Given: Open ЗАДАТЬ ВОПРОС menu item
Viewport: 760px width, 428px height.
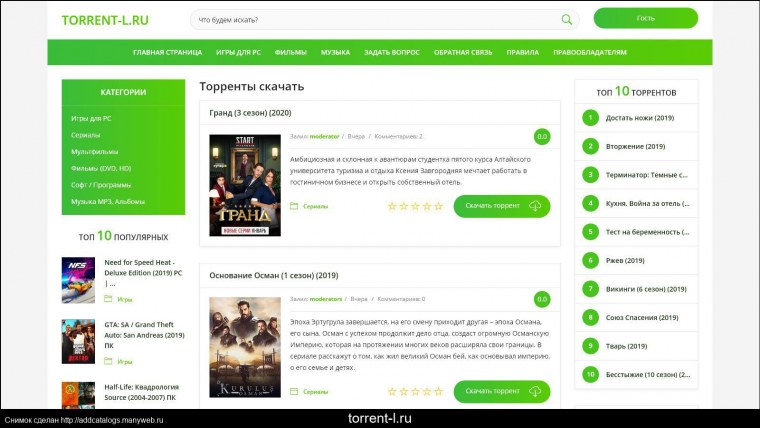Looking at the screenshot, I should point(392,52).
